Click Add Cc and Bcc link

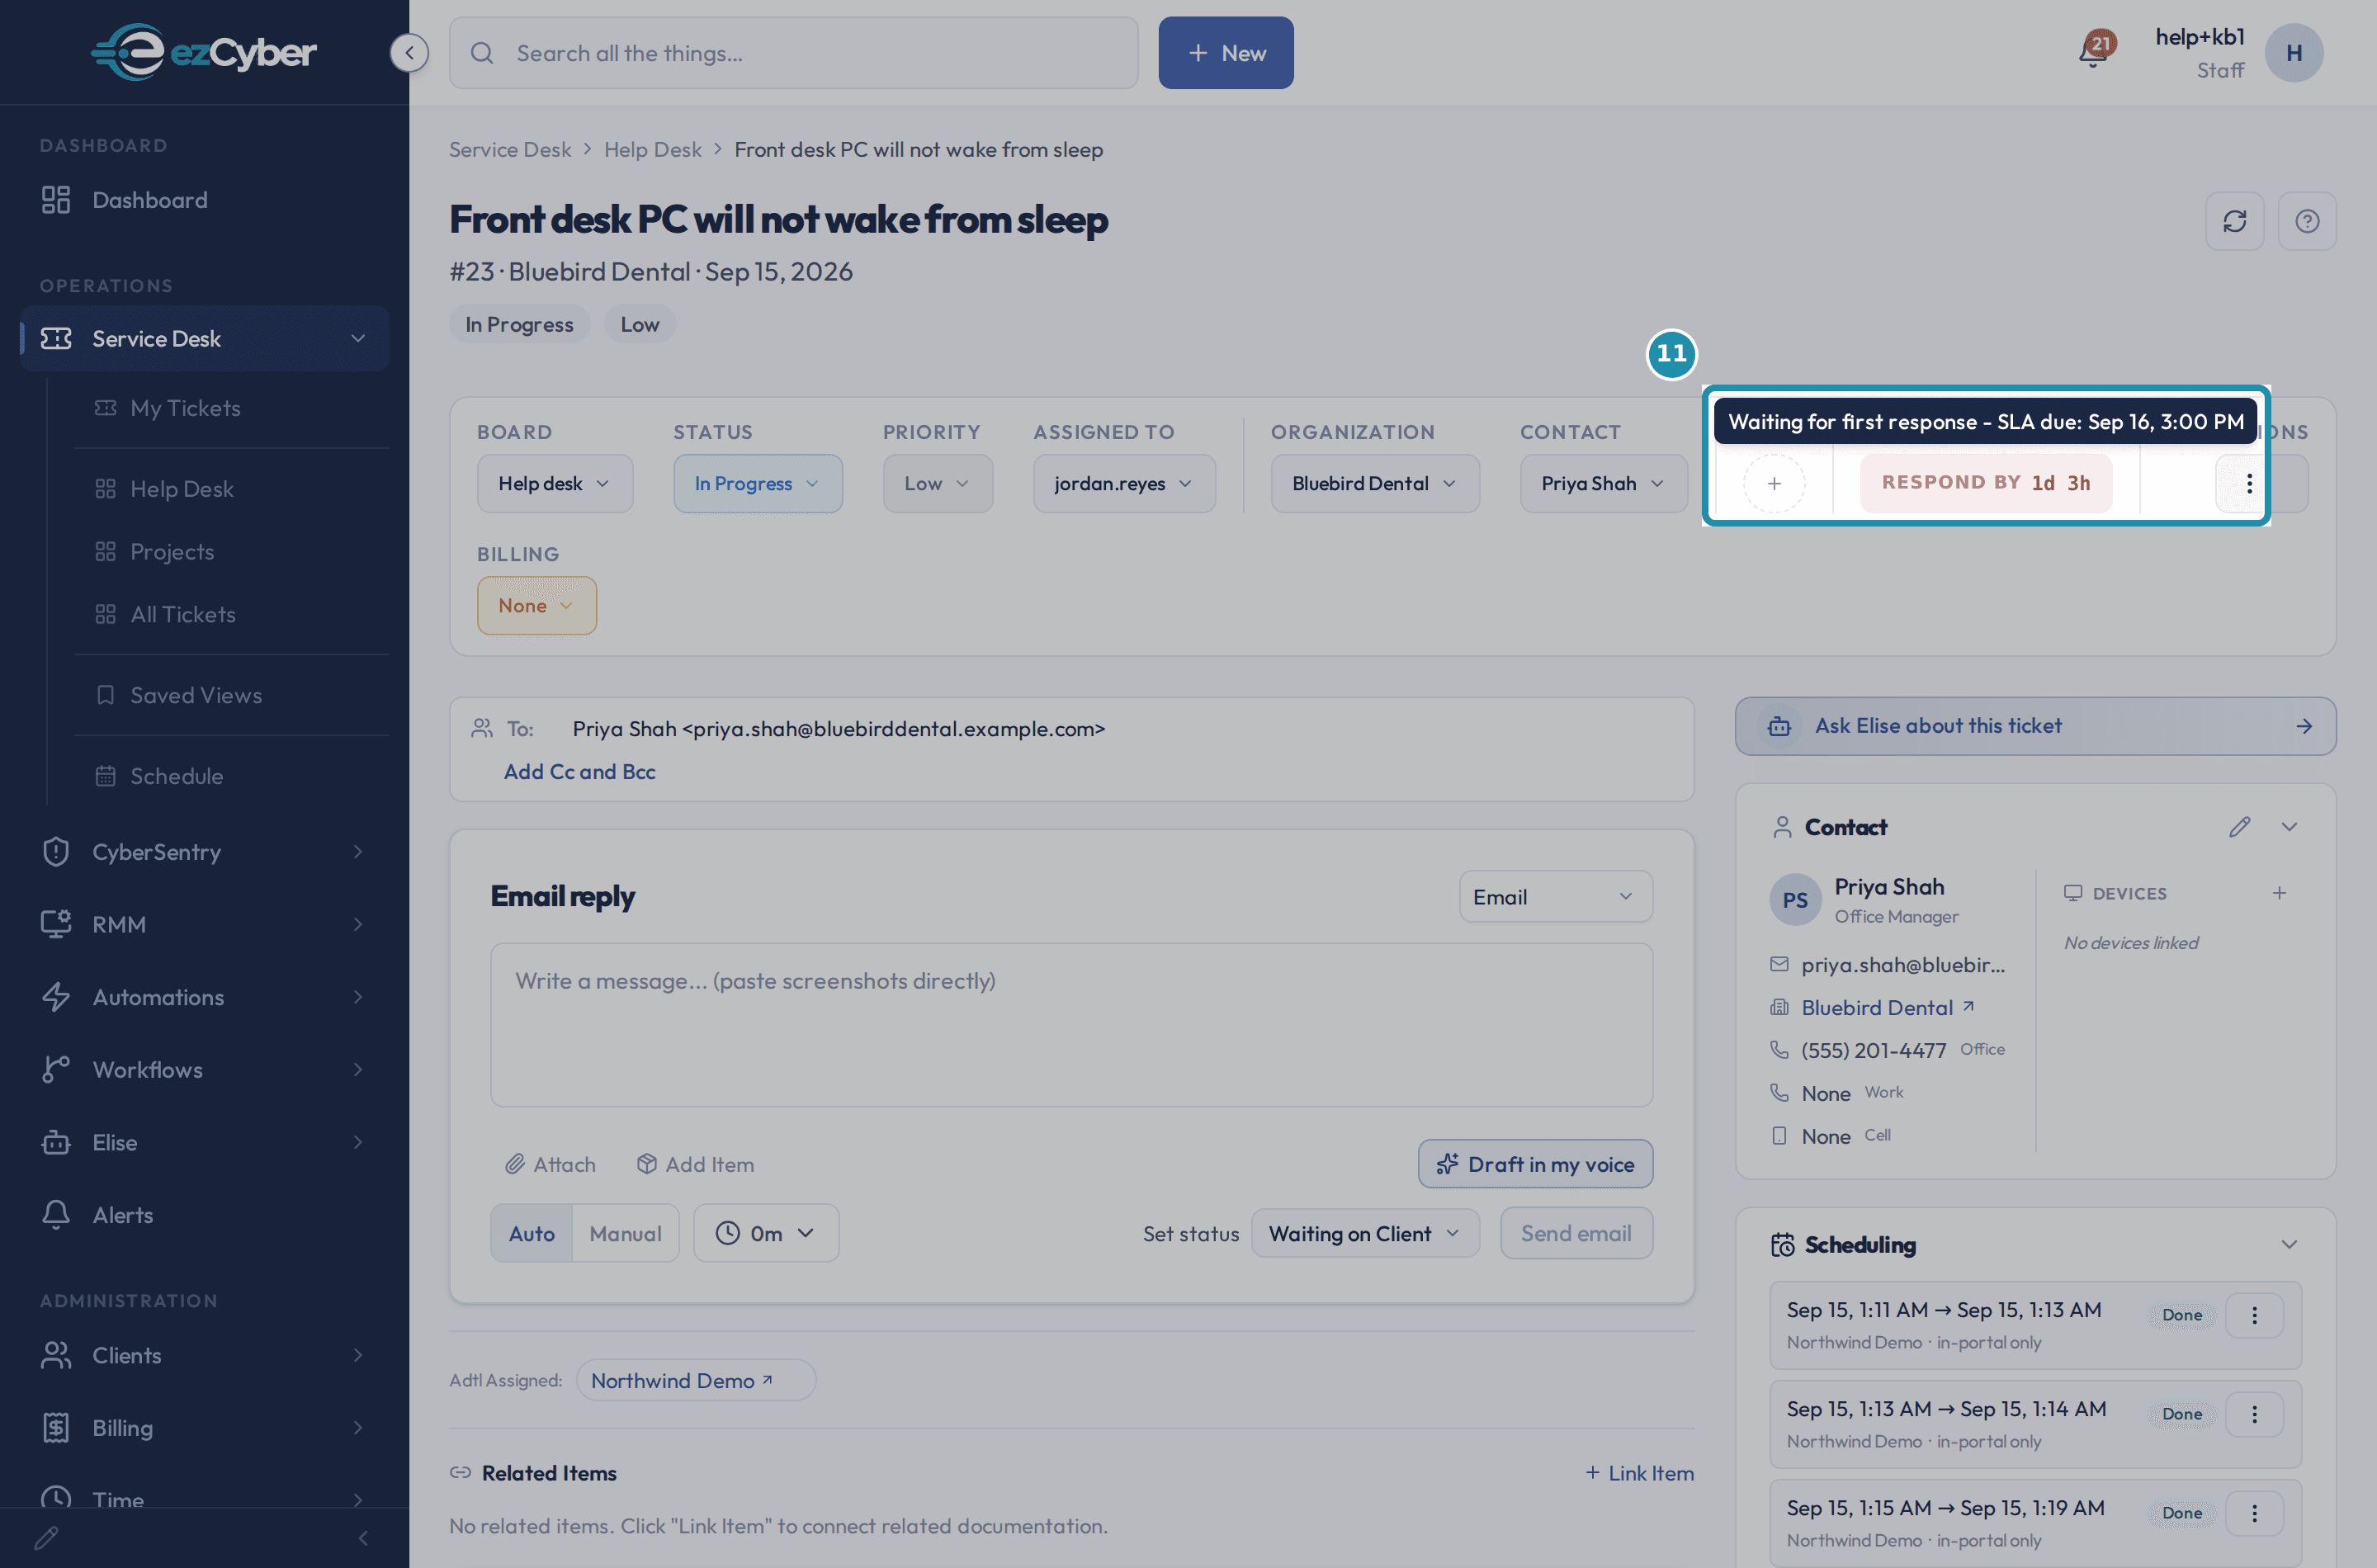(579, 772)
